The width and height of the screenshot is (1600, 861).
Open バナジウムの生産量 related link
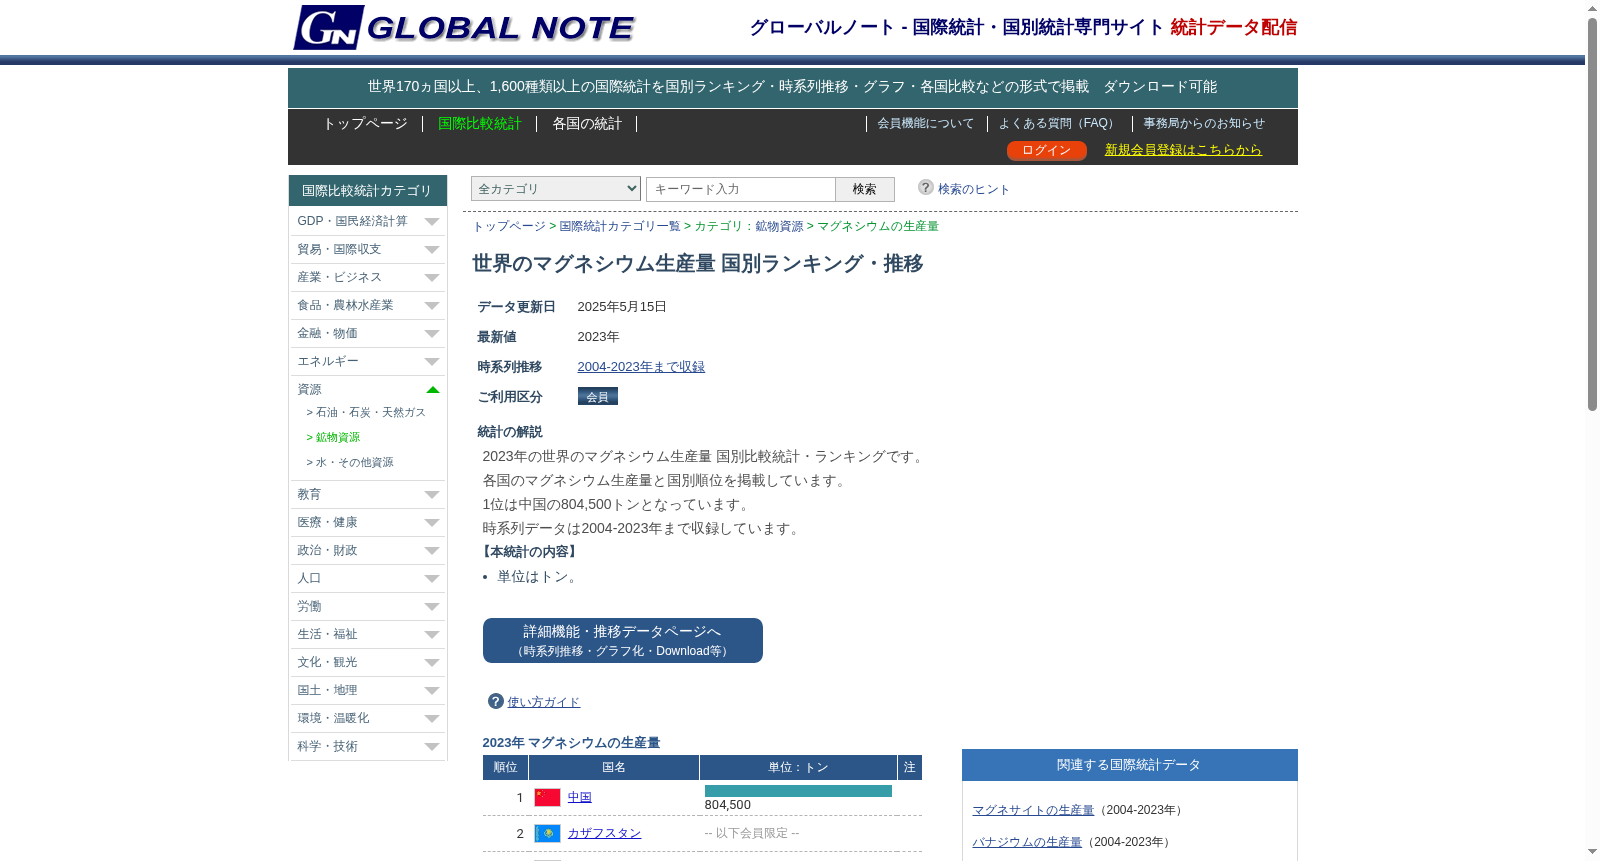(x=1027, y=842)
